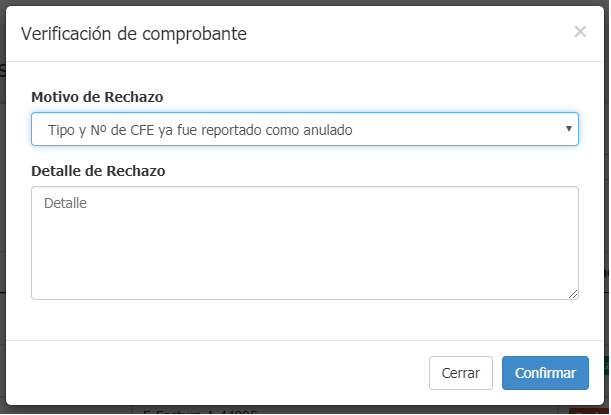The image size is (611, 415).
Task: Click the 'Verificación de comprobante' title
Action: click(x=134, y=34)
